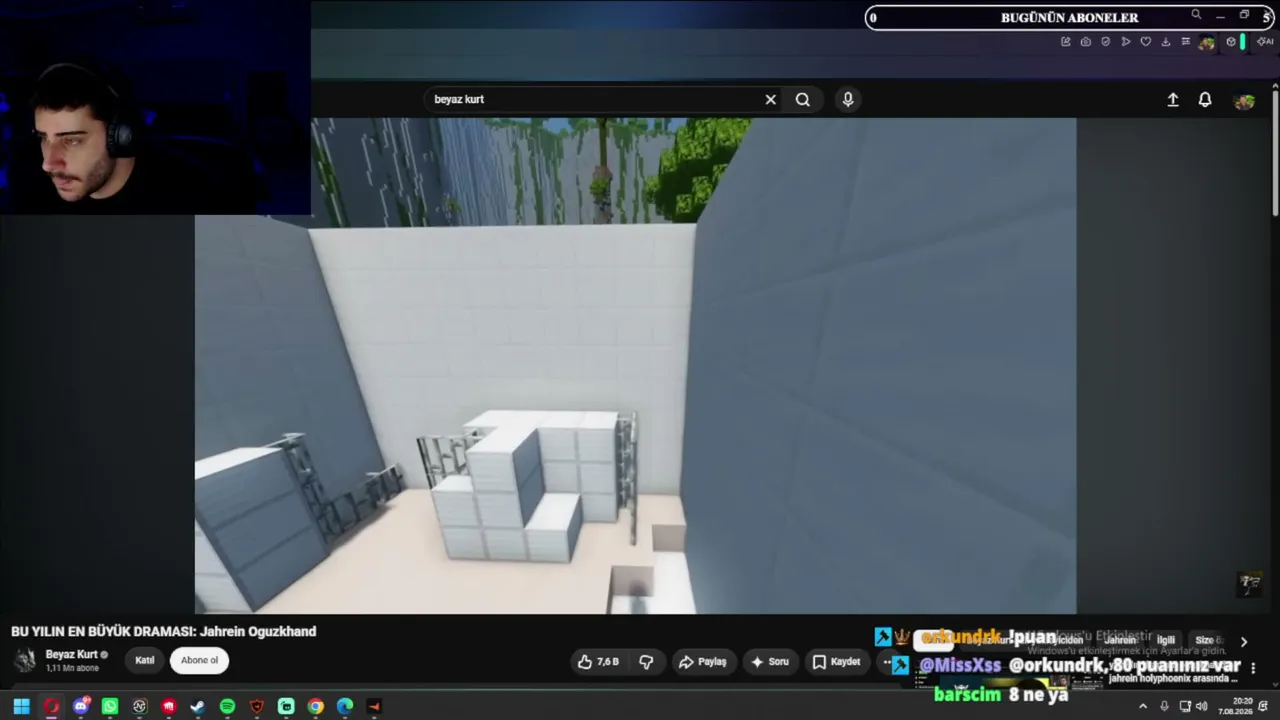Click the Katıl join button
This screenshot has width=1280, height=720.
[x=145, y=661]
